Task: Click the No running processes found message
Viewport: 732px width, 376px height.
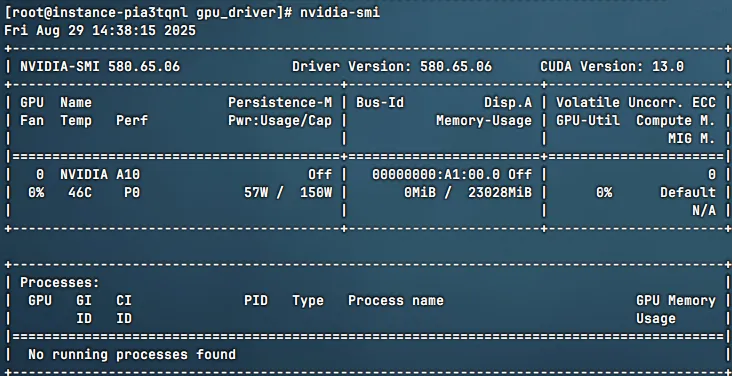Action: click(132, 355)
